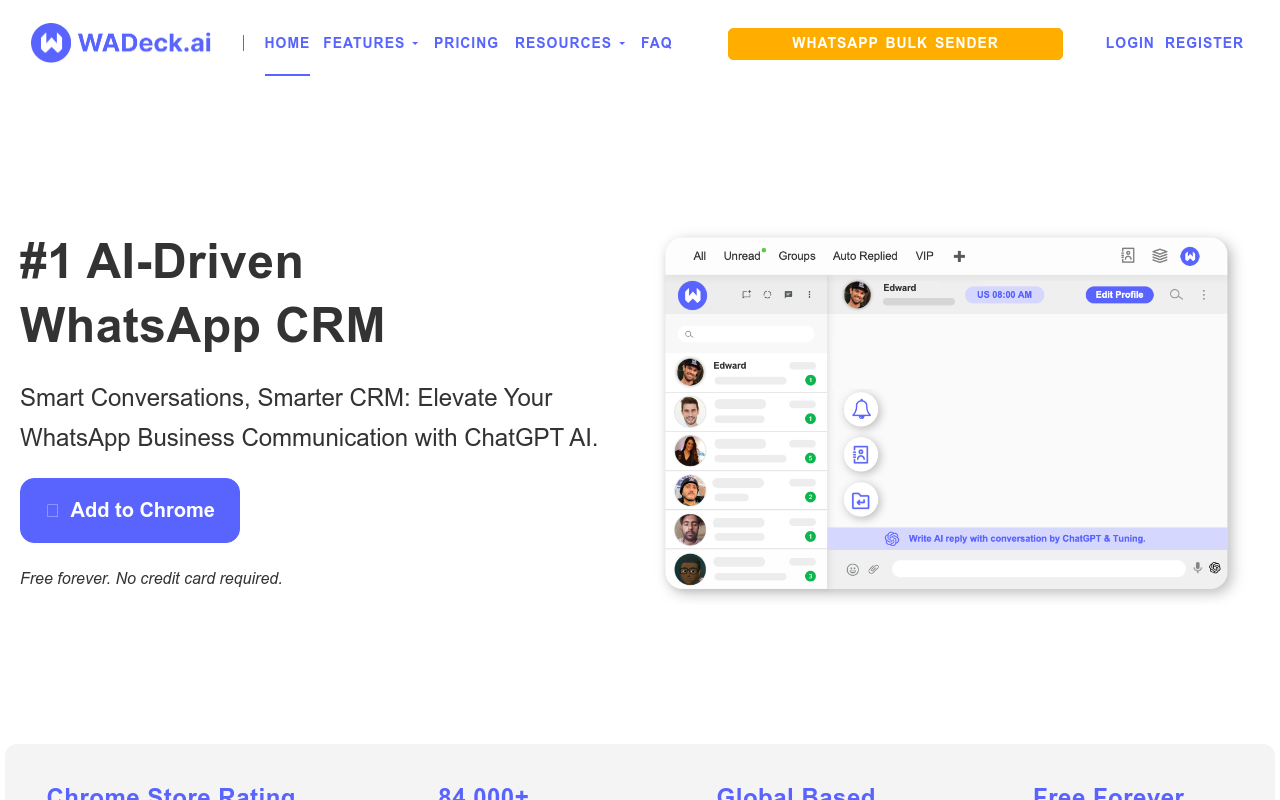This screenshot has height=800, width=1280.
Task: Click the WADeck.ai logo
Action: click(x=121, y=43)
